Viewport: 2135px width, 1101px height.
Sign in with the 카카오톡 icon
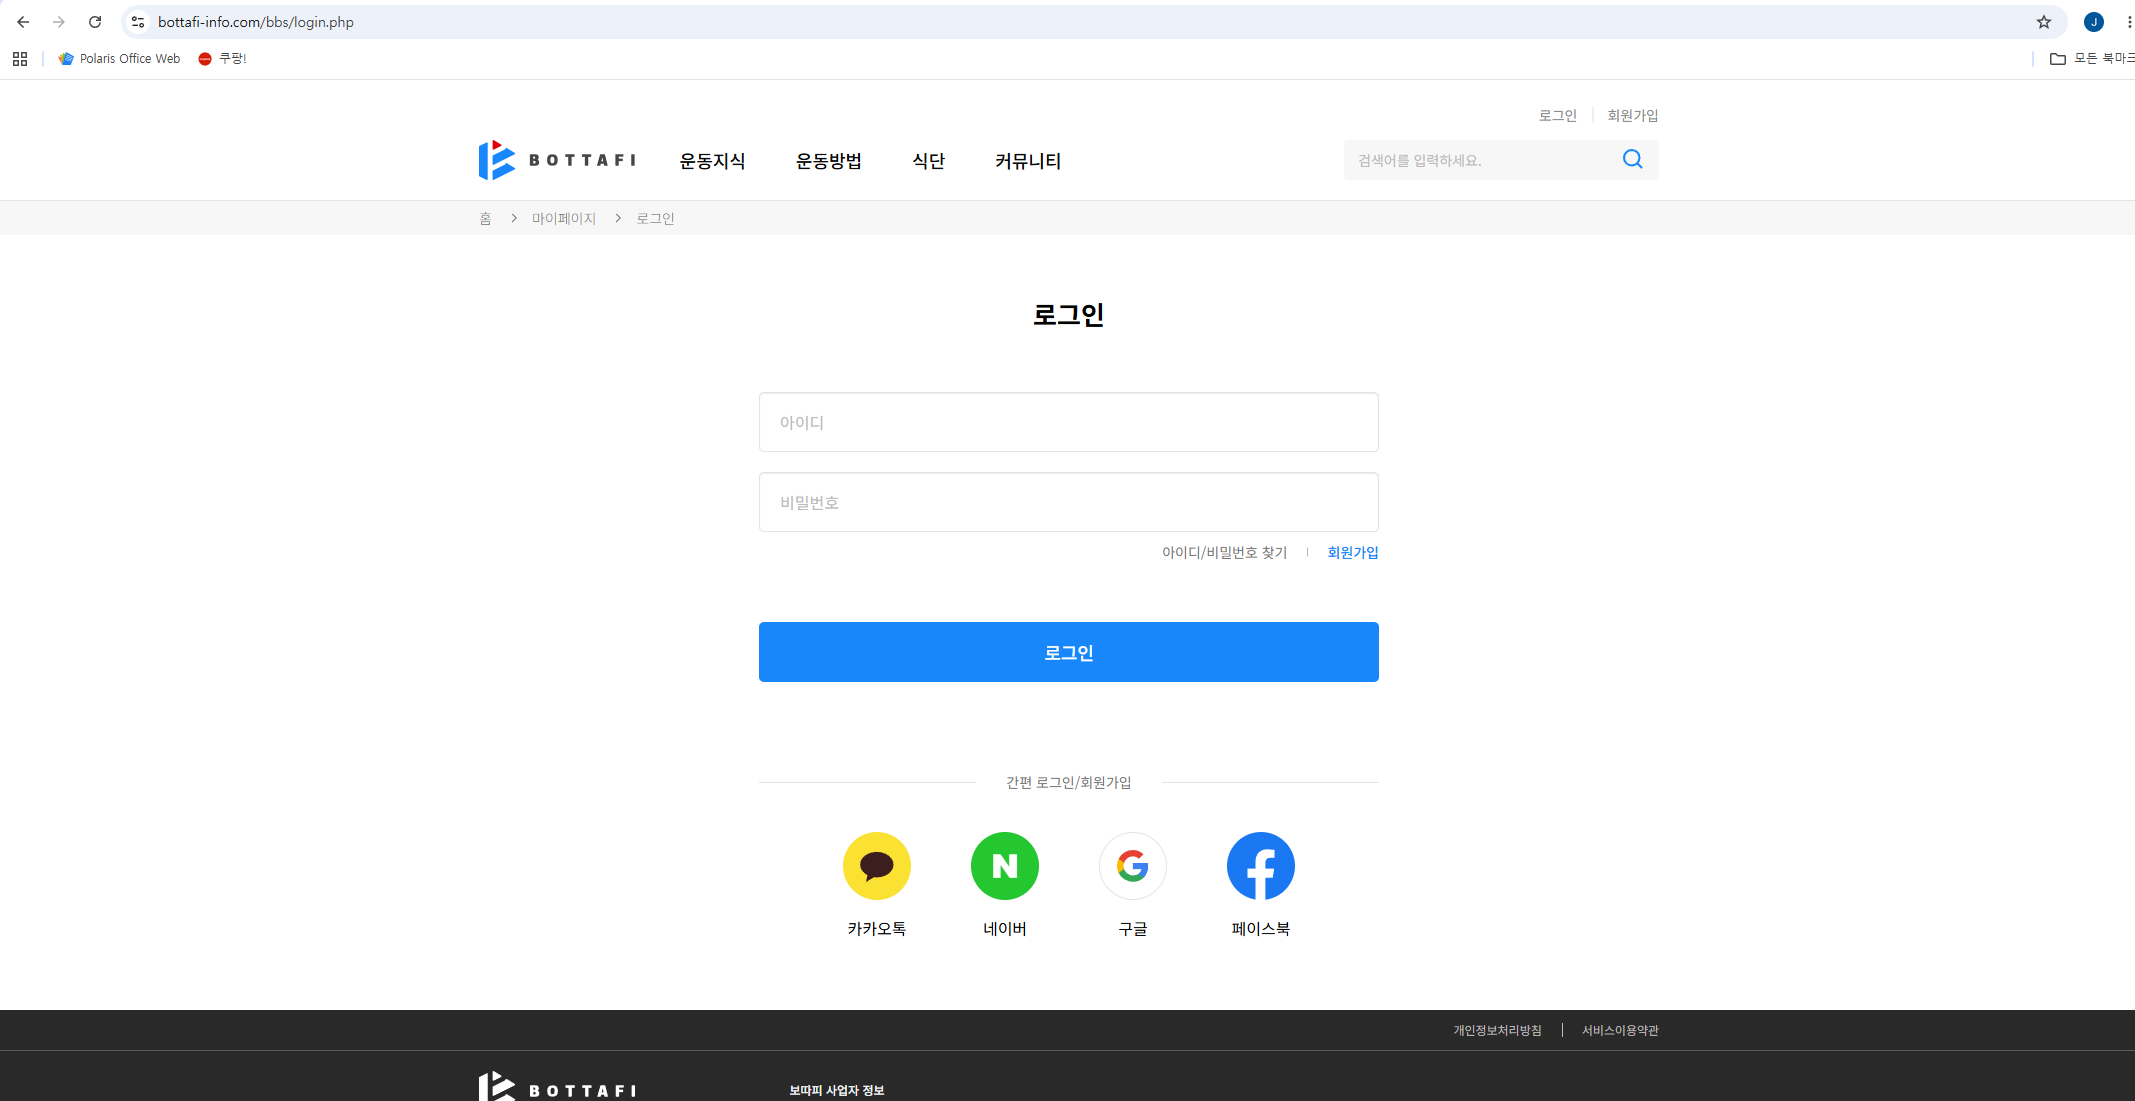[877, 866]
